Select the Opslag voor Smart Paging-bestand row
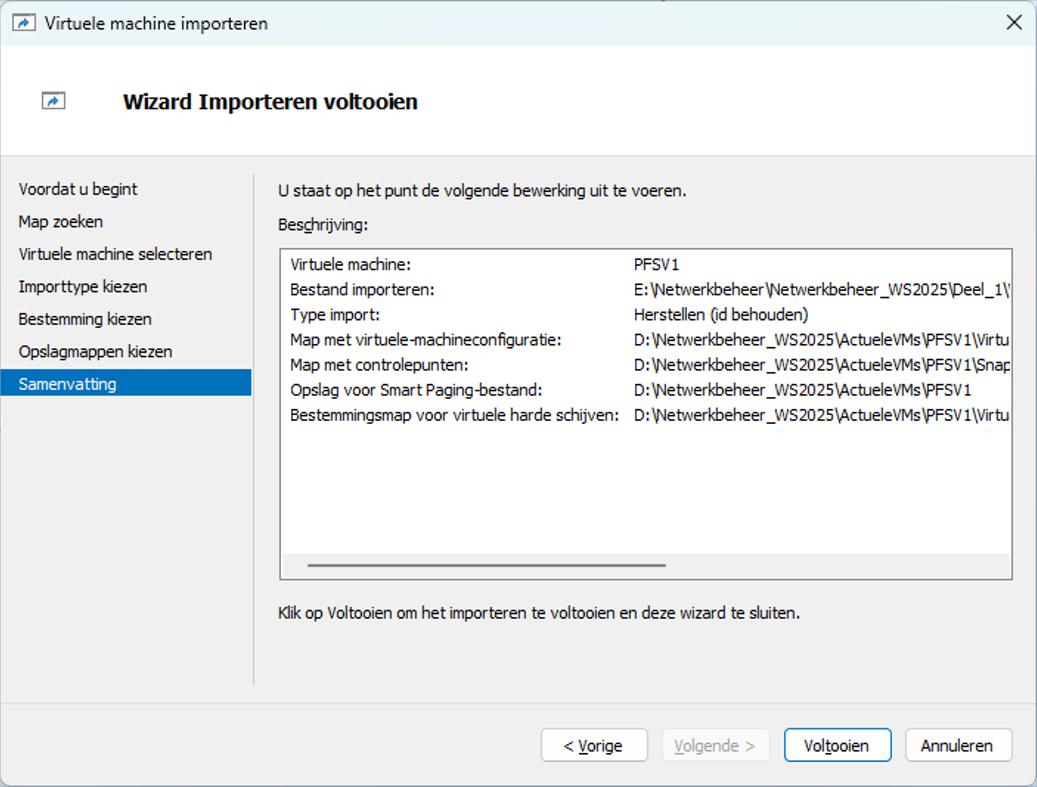This screenshot has height=787, width=1037. pos(645,390)
